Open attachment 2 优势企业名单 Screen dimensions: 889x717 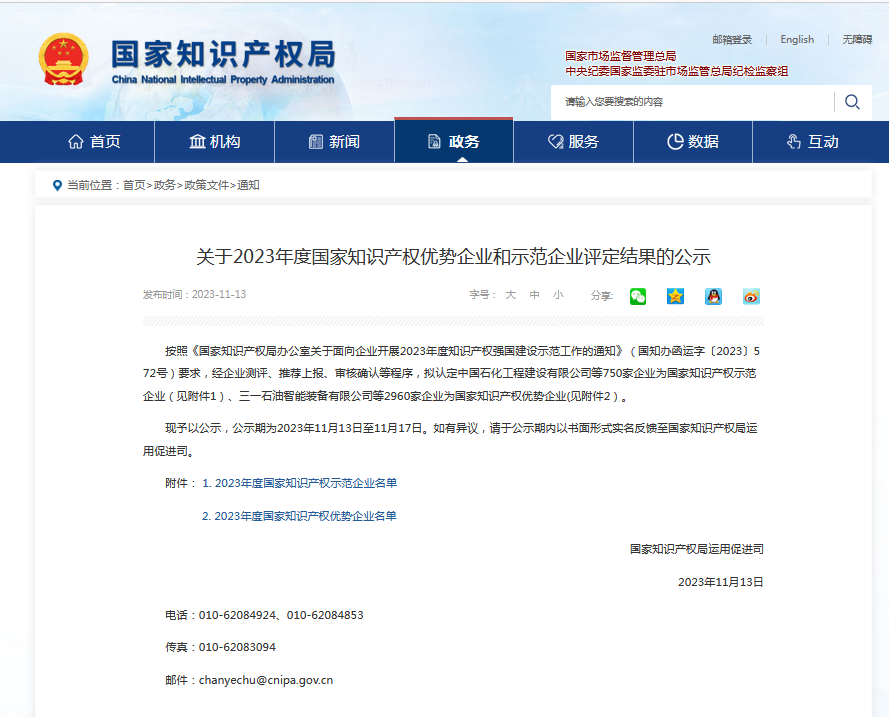299,516
